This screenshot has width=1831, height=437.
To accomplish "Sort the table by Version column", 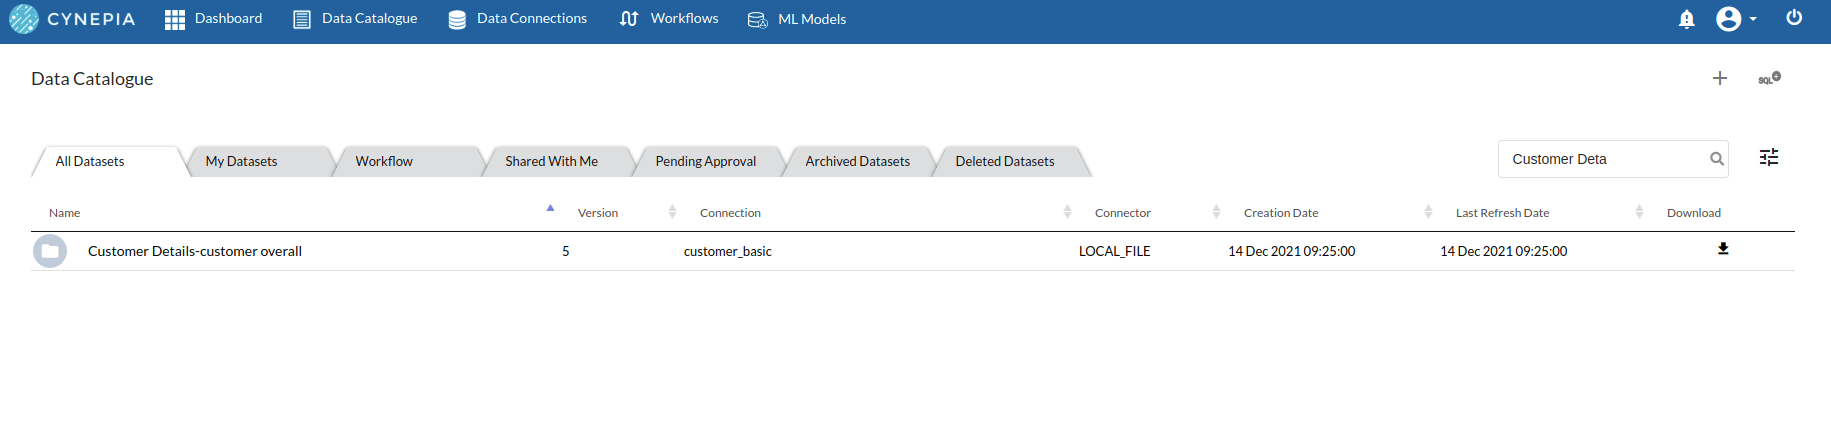I will click(x=598, y=213).
